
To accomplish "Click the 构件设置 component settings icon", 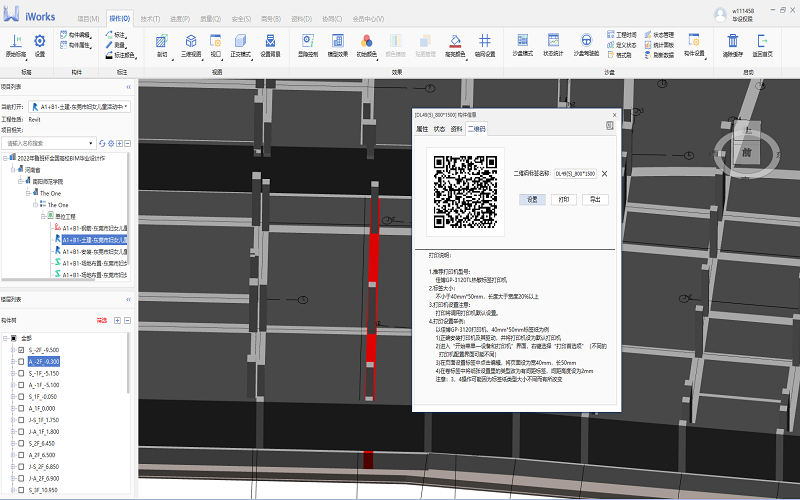I will pos(694,40).
